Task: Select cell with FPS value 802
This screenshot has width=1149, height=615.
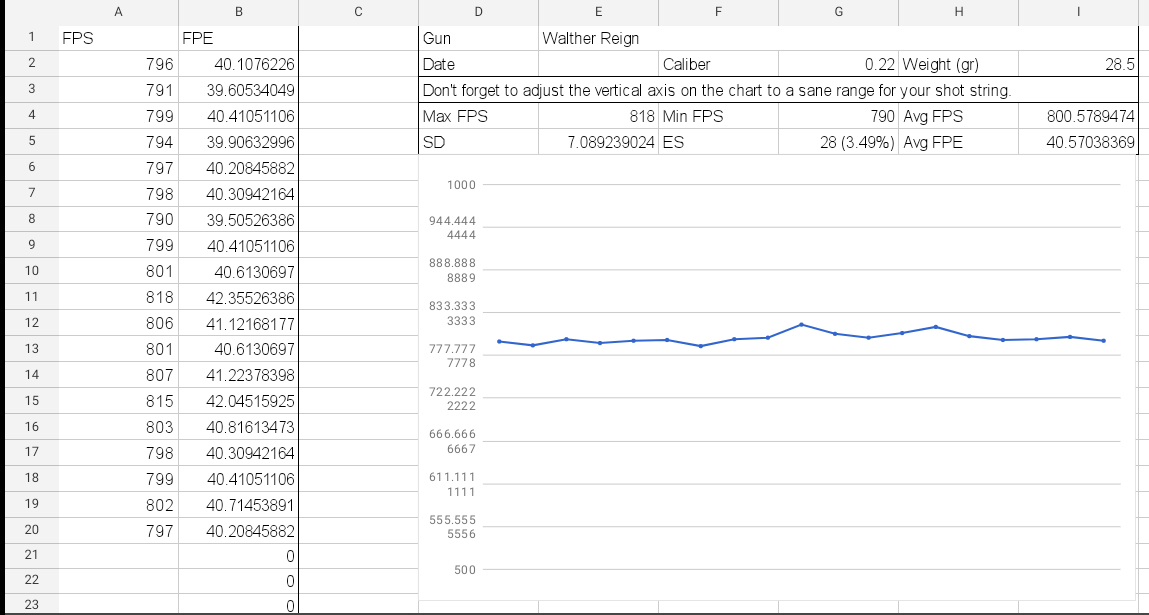Action: point(118,505)
